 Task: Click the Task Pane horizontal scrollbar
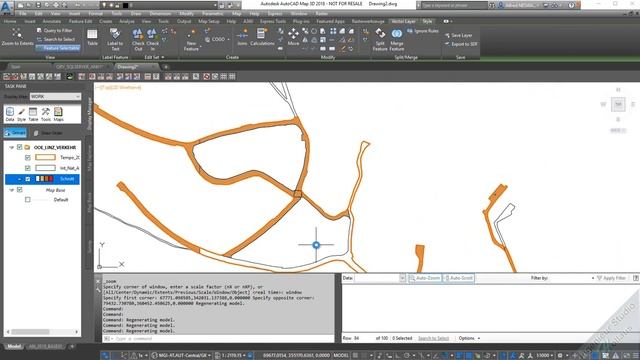[x=42, y=332]
